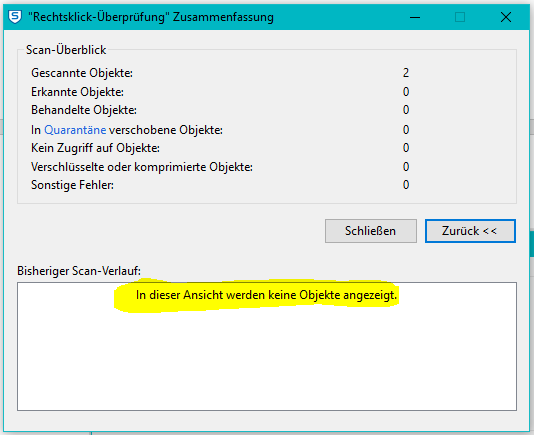Click the "Bisheriger Scan-Verlauf" heading

79,271
